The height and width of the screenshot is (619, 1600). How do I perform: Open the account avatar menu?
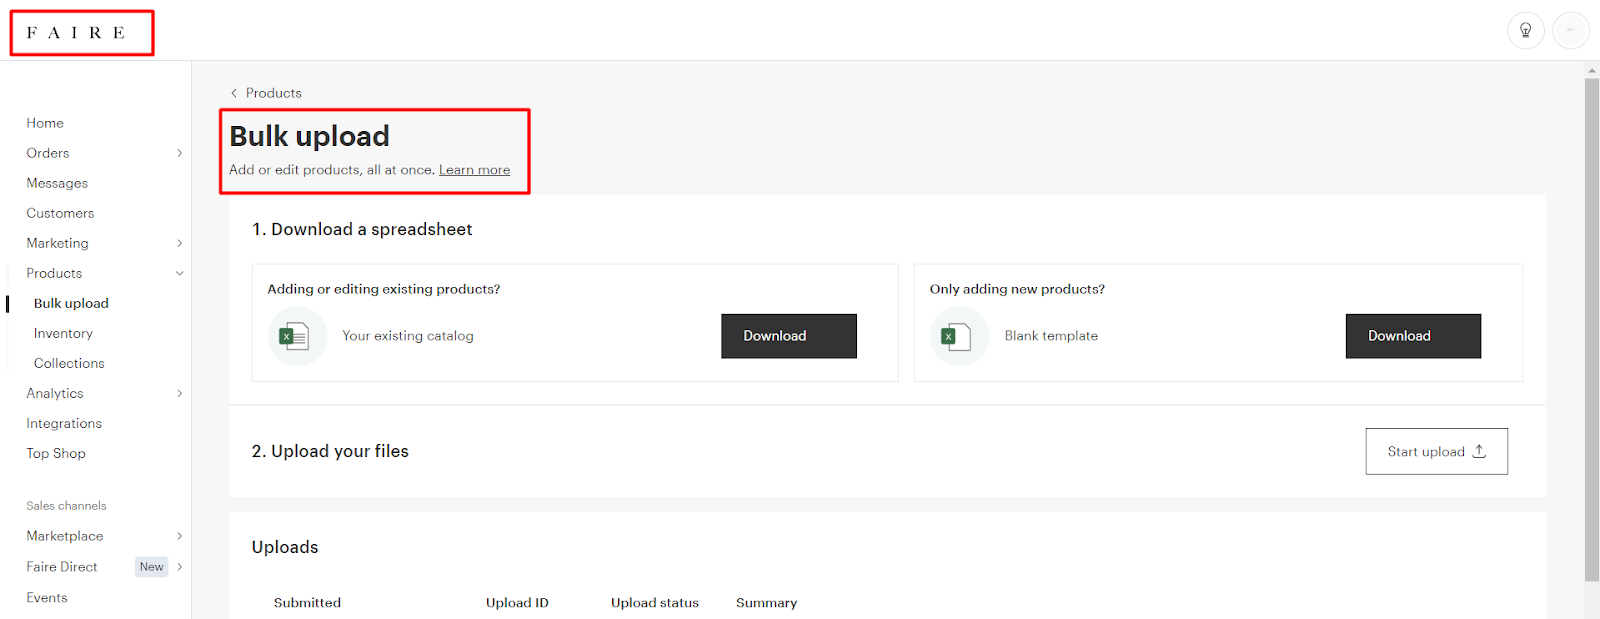[1570, 30]
